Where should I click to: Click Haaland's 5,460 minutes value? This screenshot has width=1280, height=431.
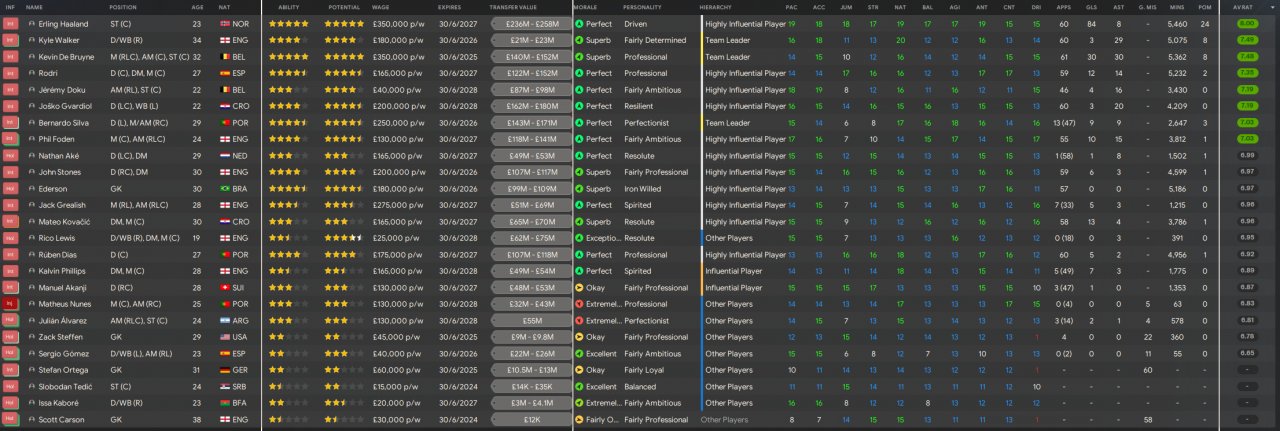pos(1177,23)
